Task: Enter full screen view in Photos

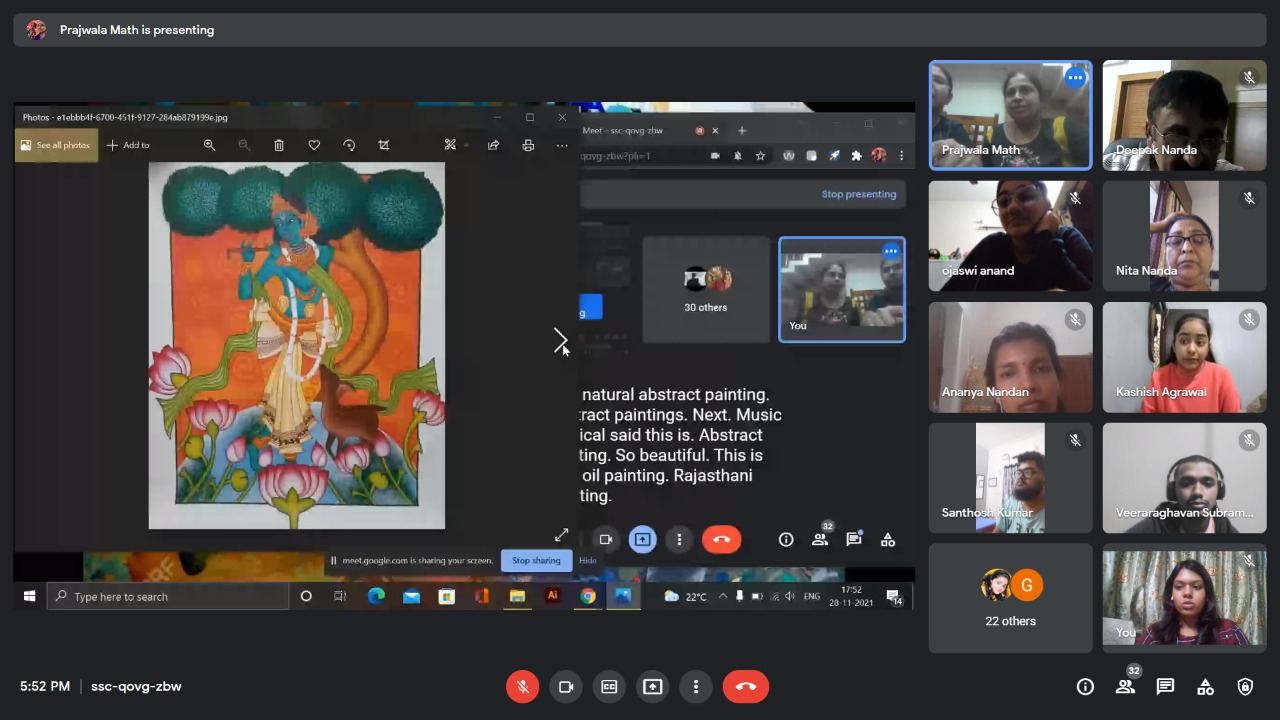Action: coord(561,535)
